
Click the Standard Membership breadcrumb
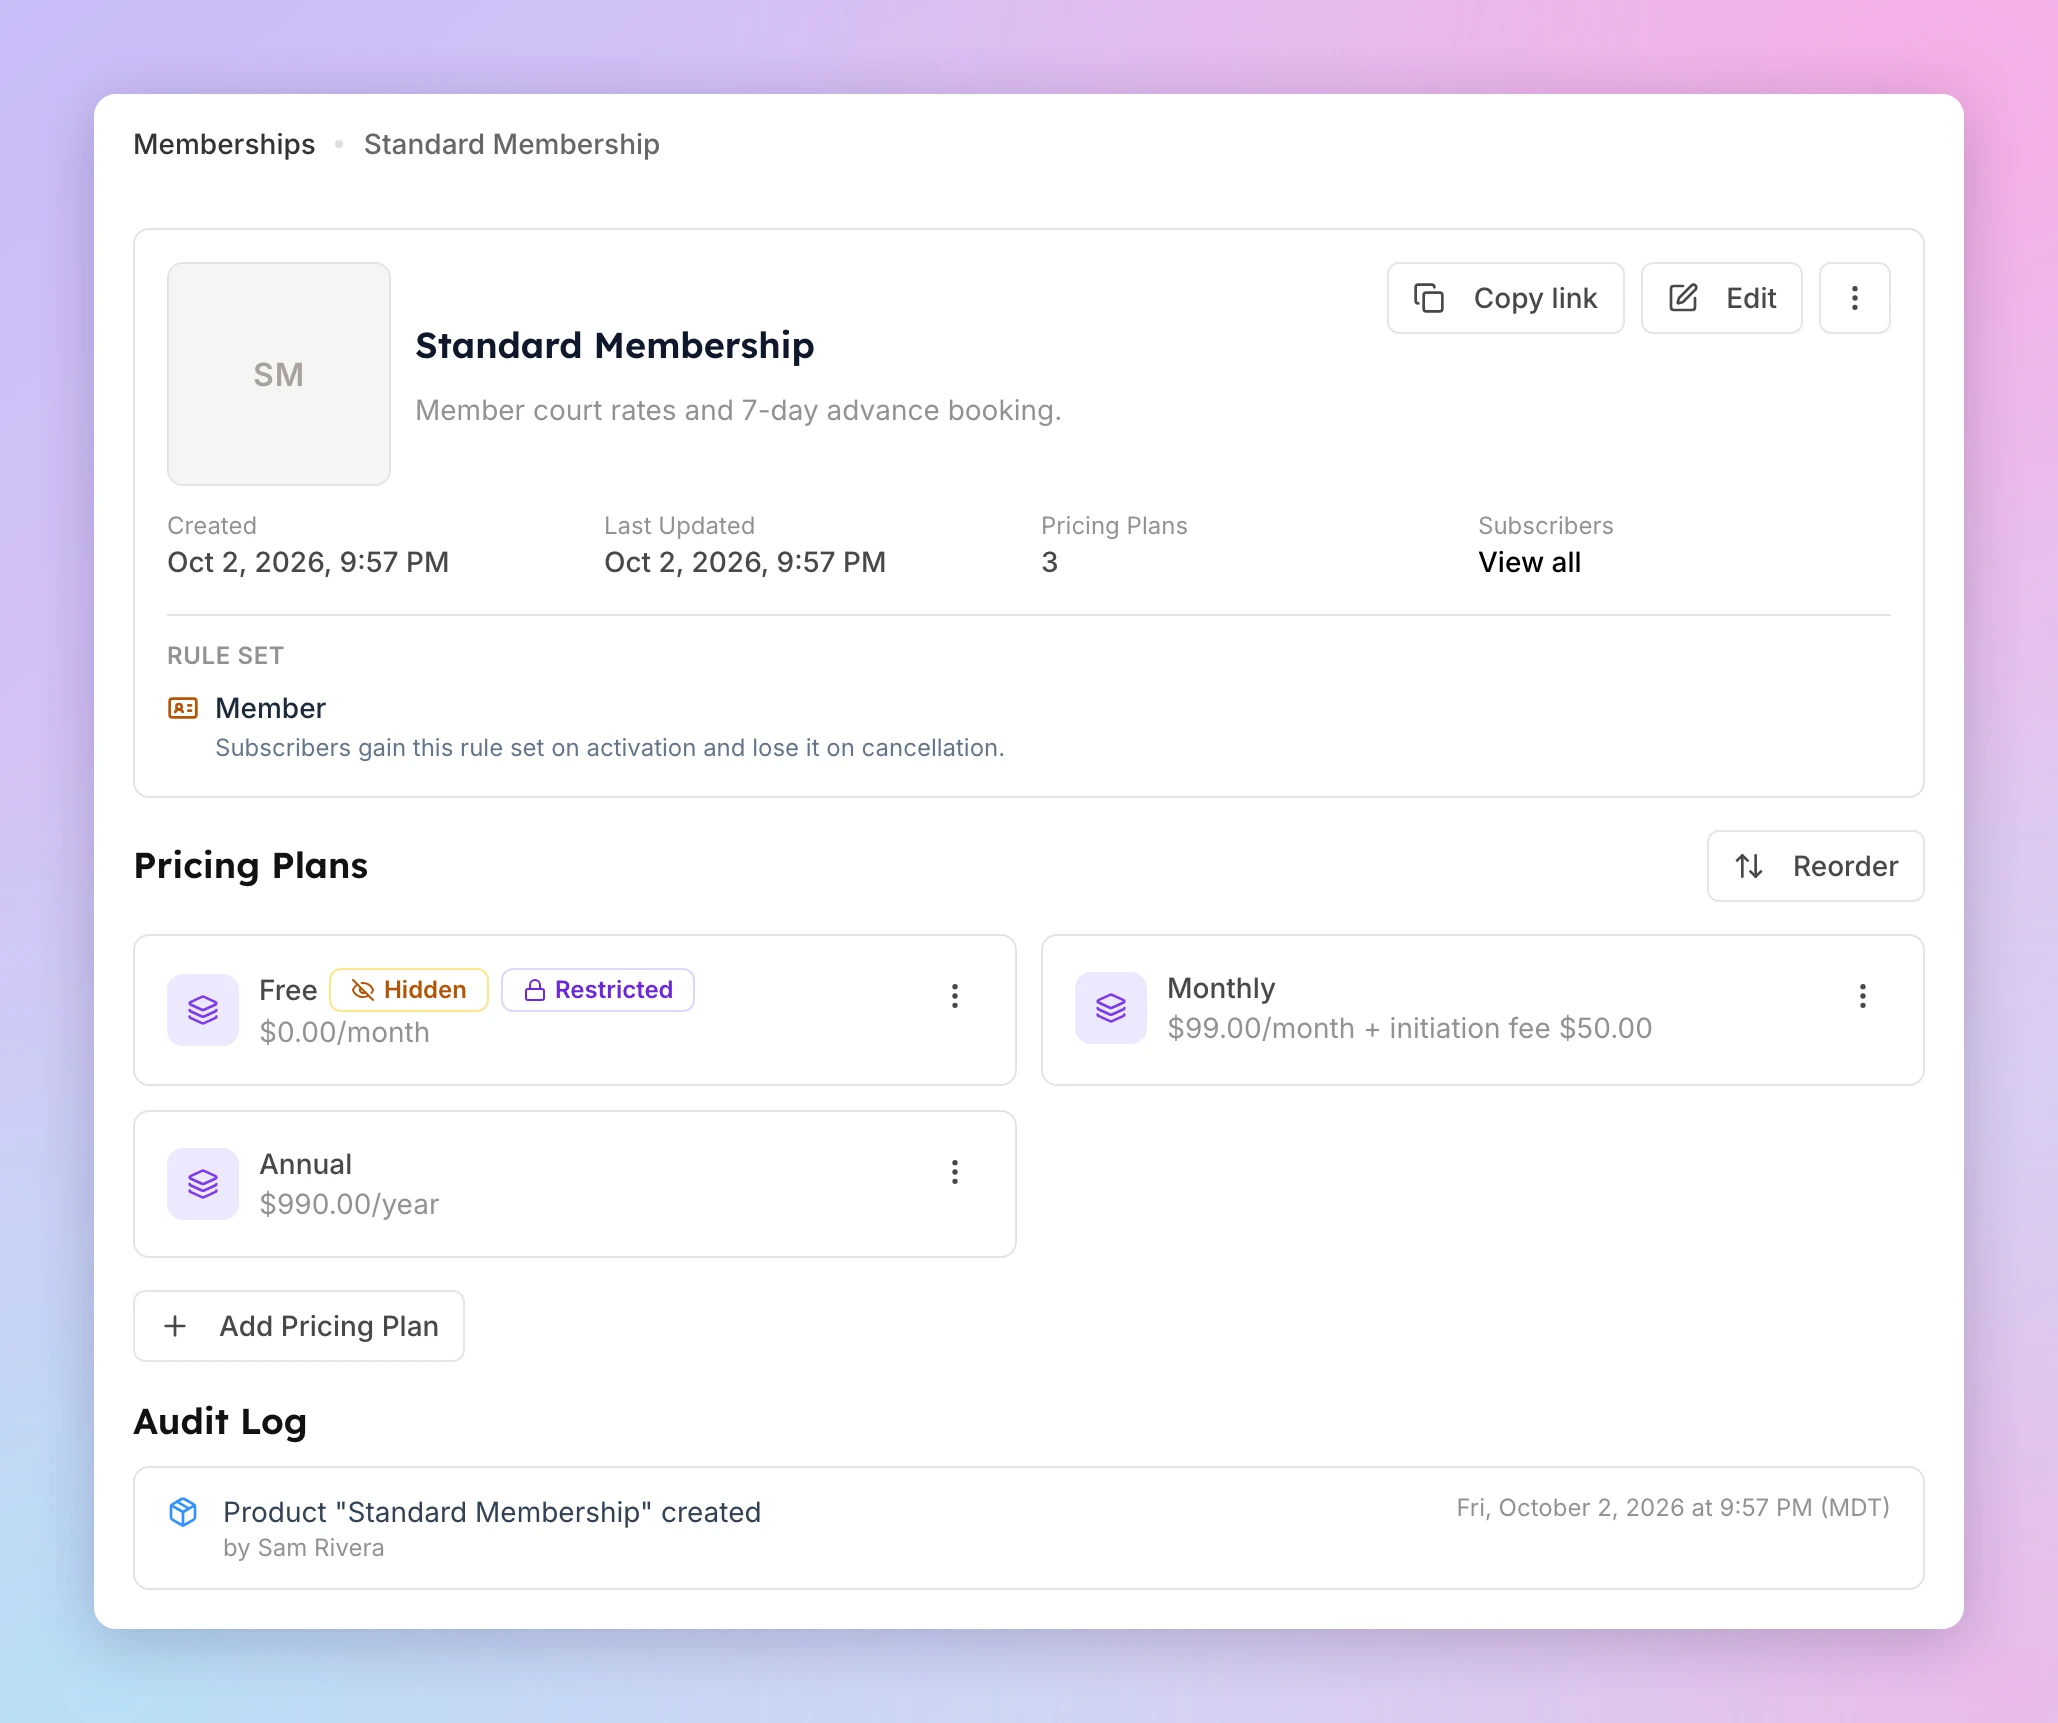click(511, 144)
